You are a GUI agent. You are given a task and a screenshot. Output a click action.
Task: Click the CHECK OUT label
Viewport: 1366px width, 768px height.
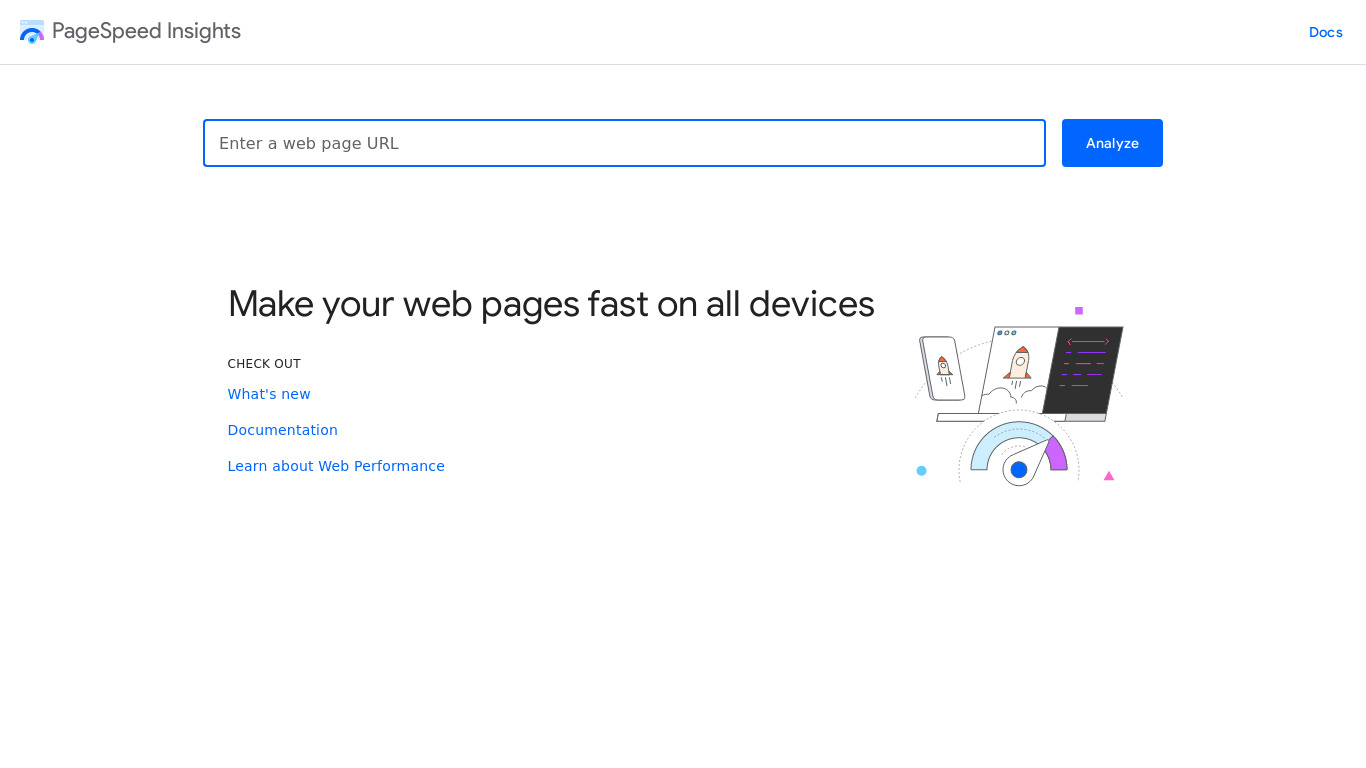tap(264, 364)
